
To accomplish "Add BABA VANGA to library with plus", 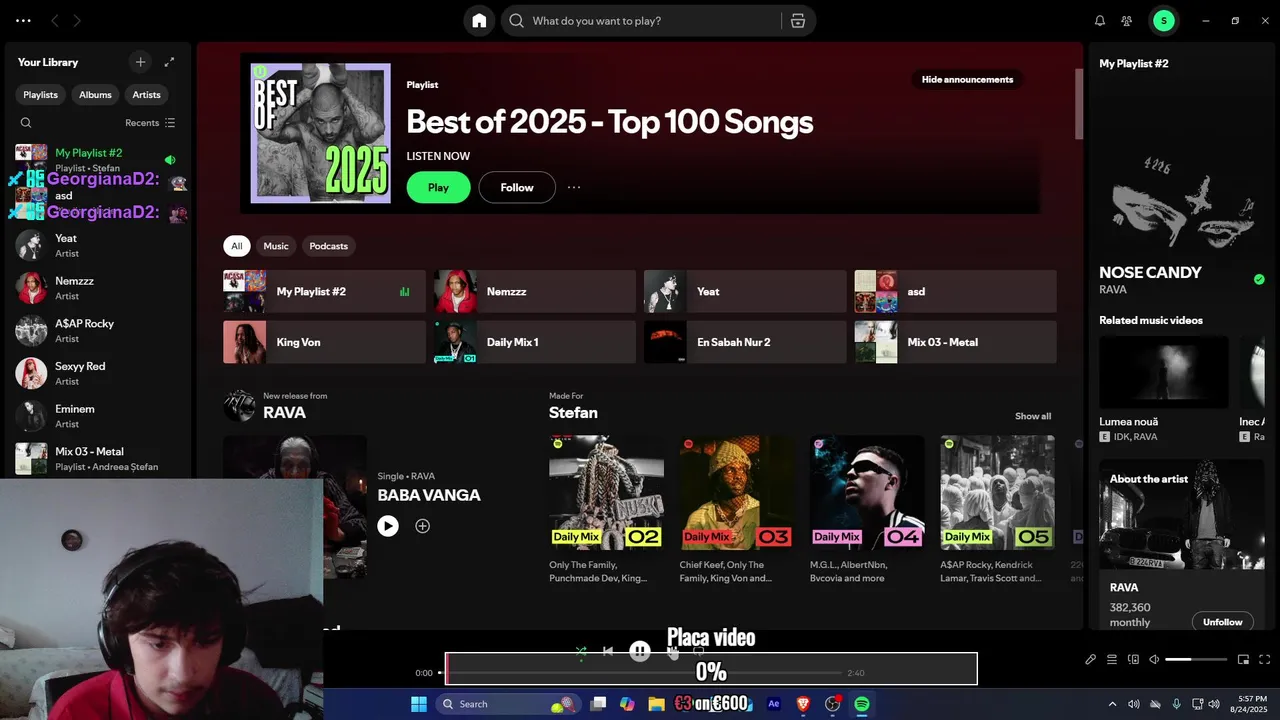I will pos(422,526).
